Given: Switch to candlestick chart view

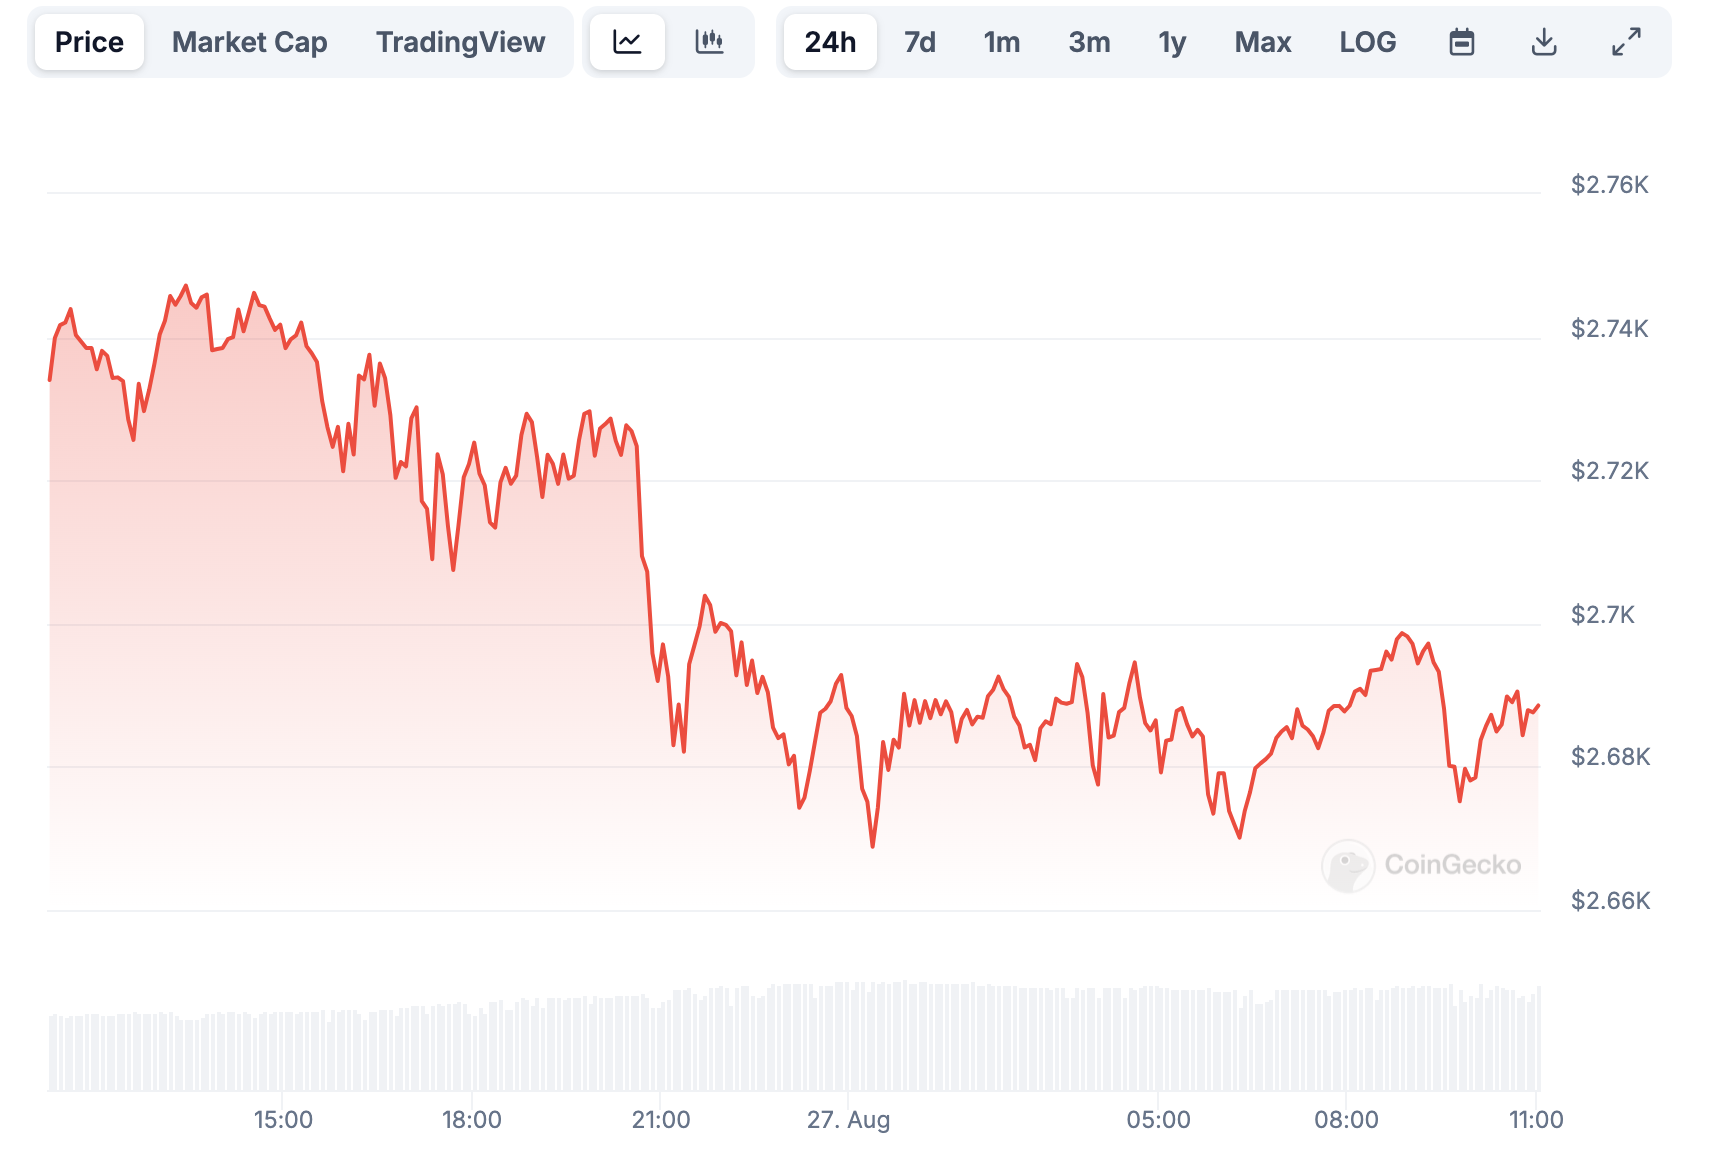Looking at the screenshot, I should coord(709,42).
